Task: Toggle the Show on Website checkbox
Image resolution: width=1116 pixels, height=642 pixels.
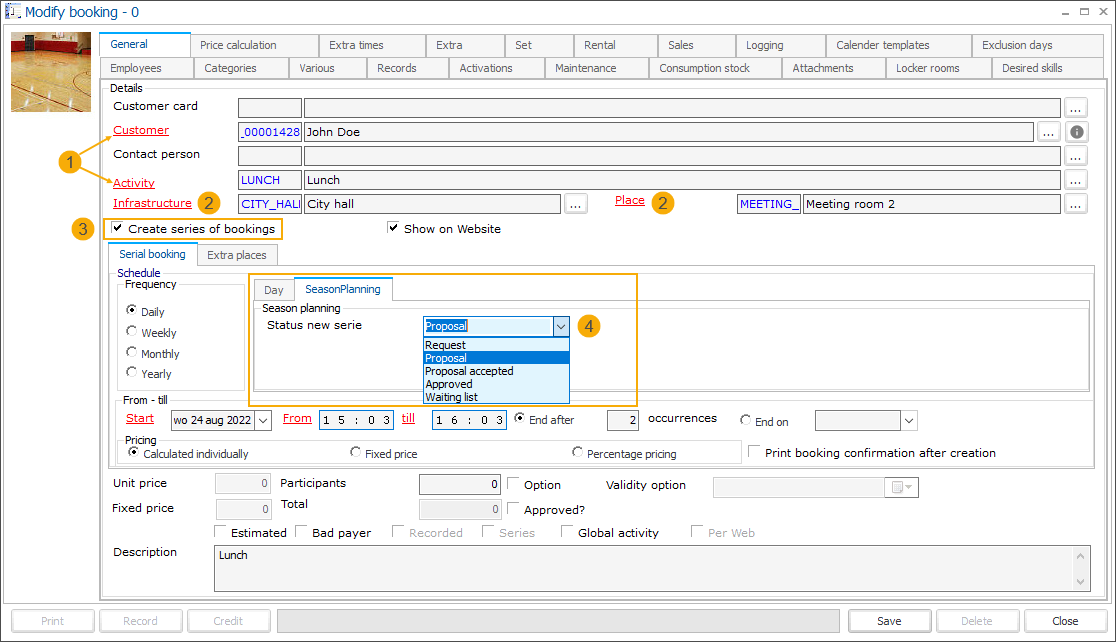Action: tap(393, 228)
